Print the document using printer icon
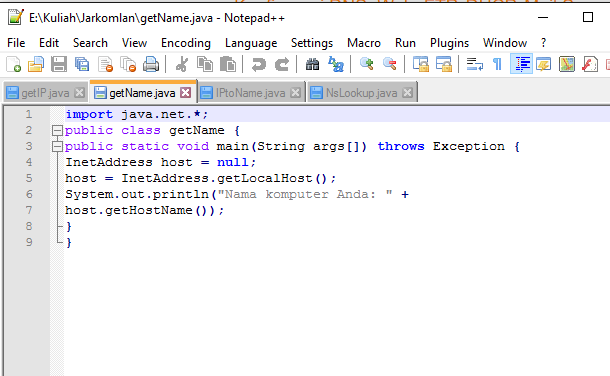Image resolution: width=610 pixels, height=376 pixels. pyautogui.click(x=151, y=64)
